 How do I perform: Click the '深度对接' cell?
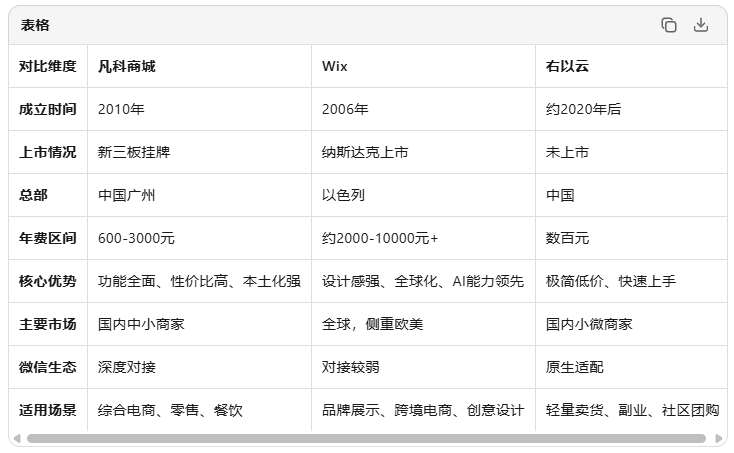199,367
